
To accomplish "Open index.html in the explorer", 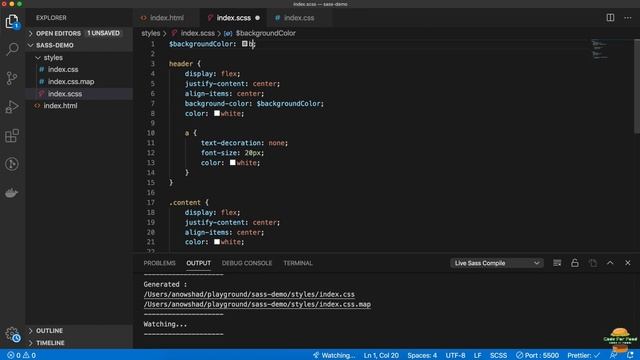I will (79, 106).
